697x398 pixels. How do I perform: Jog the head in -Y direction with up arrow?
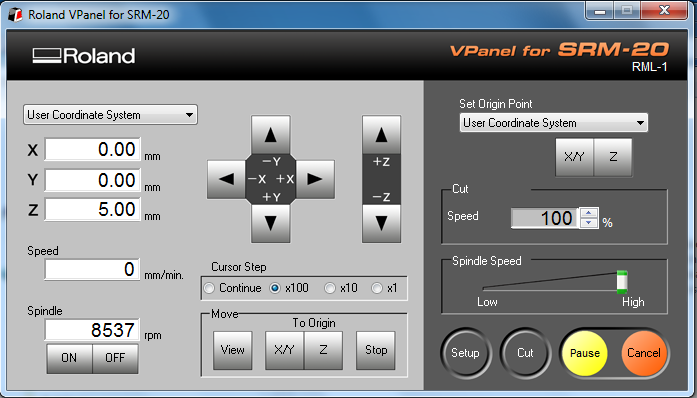click(270, 135)
